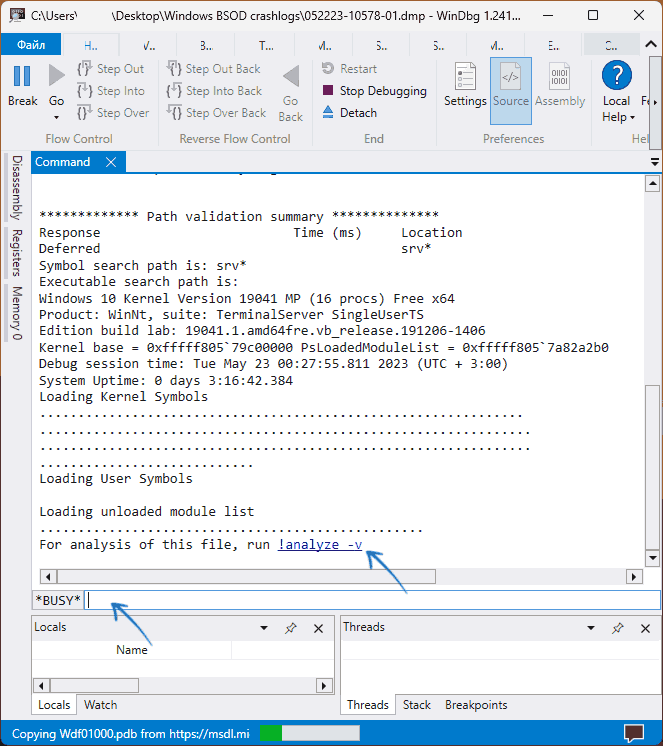Click the Locals horizontal scrollbar thumb
This screenshot has width=663, height=746.
pos(95,686)
